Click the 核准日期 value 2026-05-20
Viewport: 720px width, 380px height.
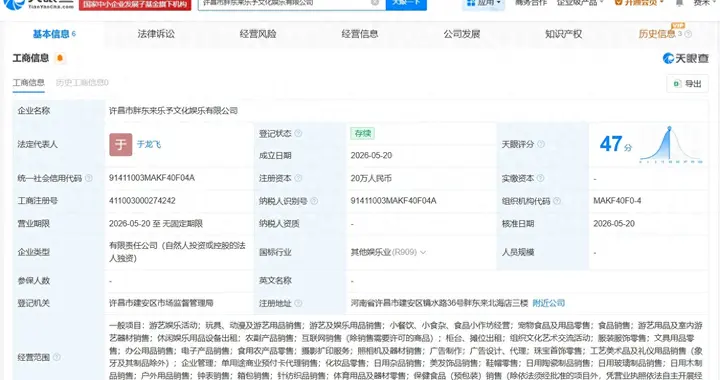point(614,224)
